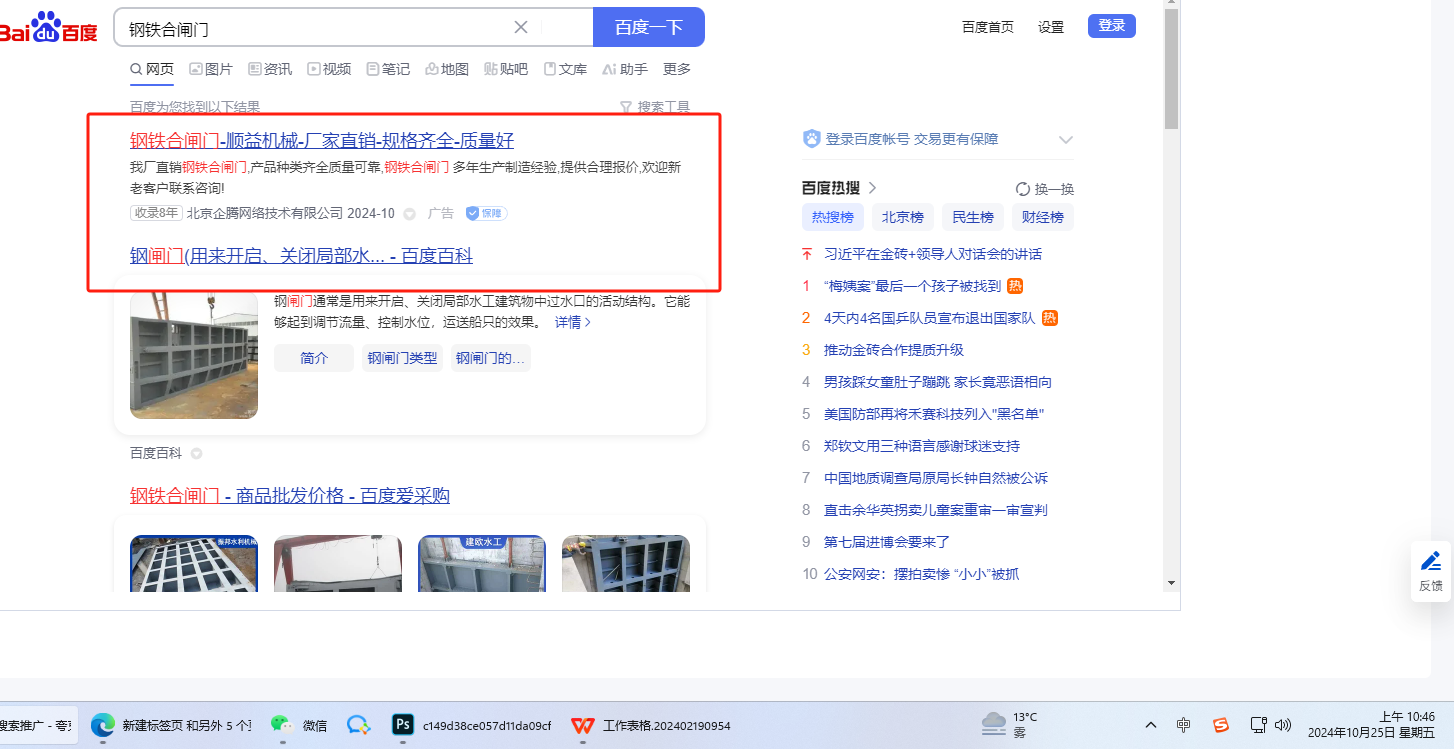The width and height of the screenshot is (1454, 749).
Task: Switch to the 视频 tab
Action: pos(329,69)
